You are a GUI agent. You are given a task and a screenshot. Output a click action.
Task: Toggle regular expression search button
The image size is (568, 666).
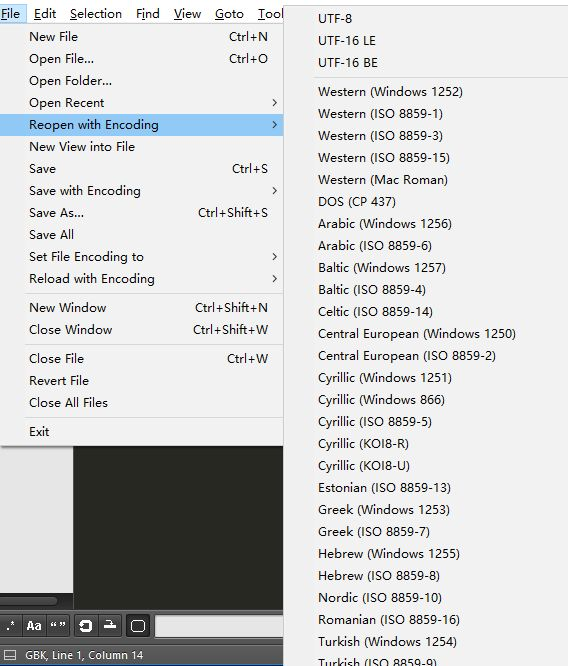point(11,626)
